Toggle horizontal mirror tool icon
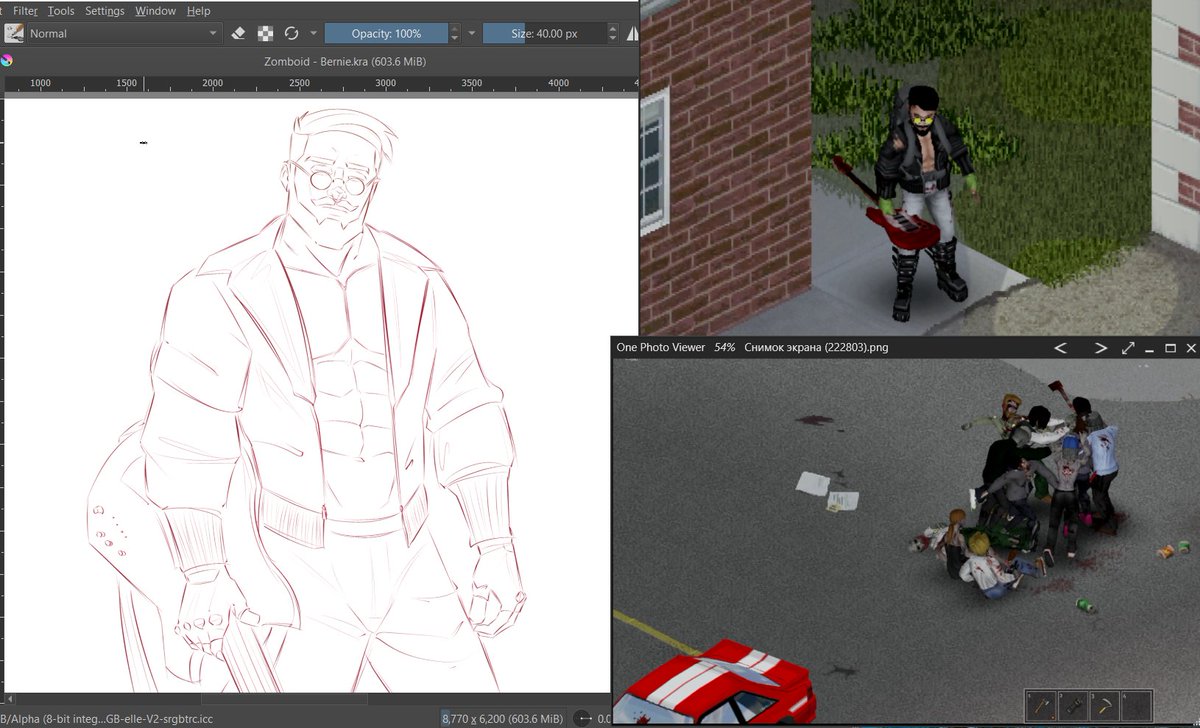 tap(632, 33)
